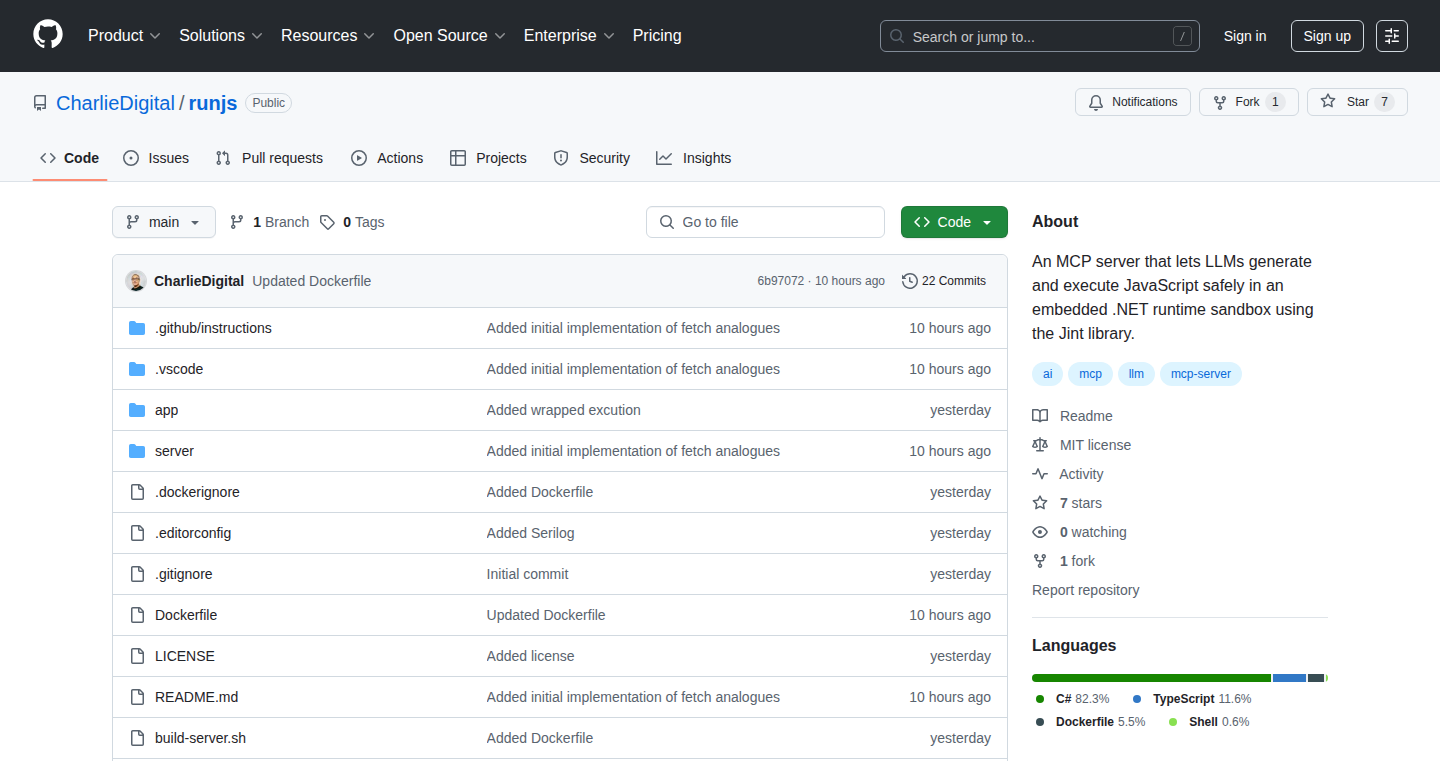The image size is (1440, 761).
Task: Click the Sign up button
Action: [x=1327, y=36]
